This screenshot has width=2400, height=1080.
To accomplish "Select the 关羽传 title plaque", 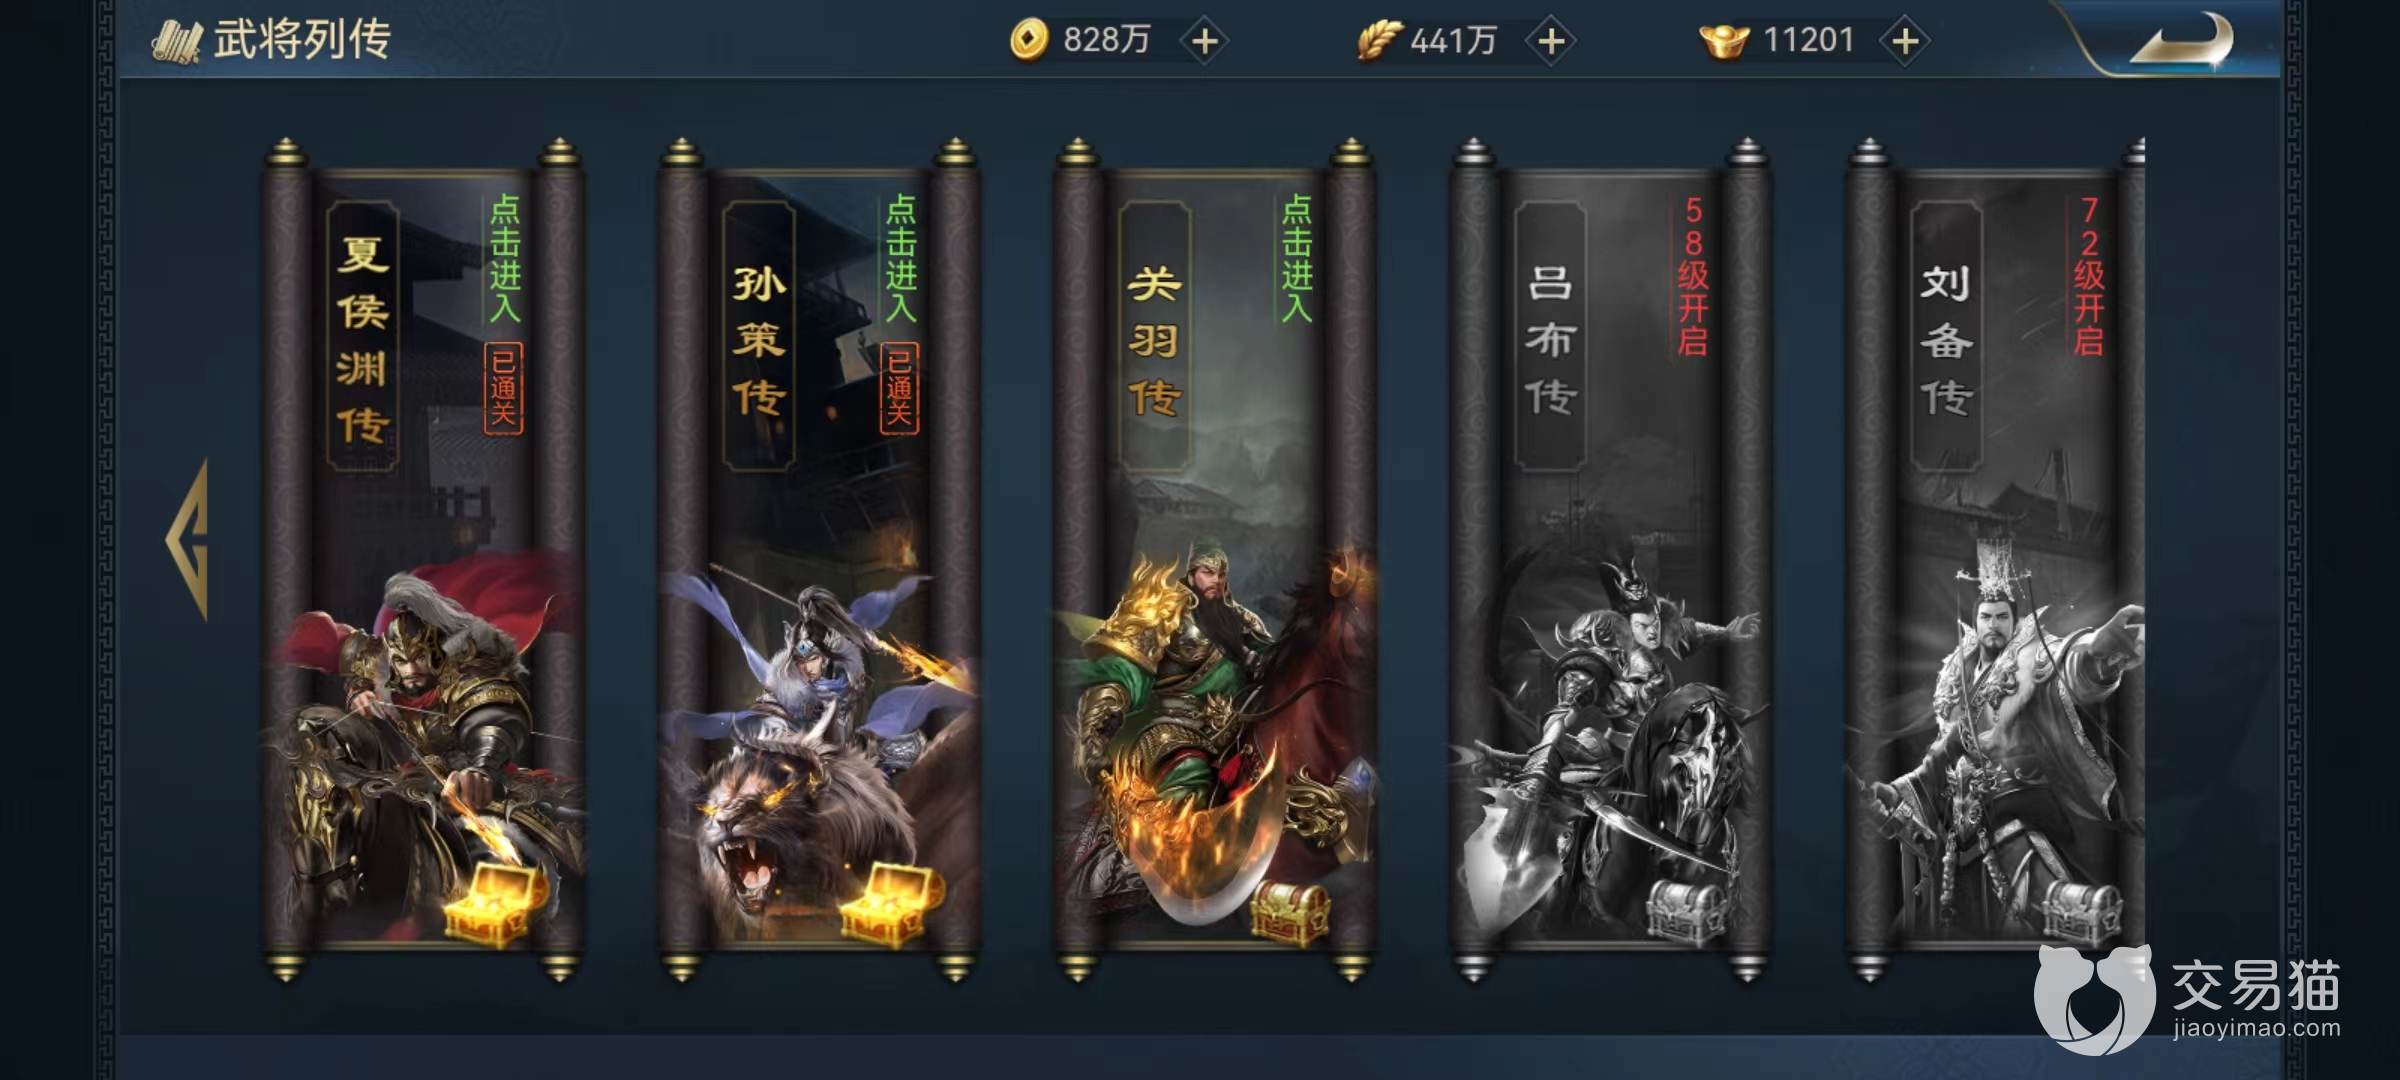I will pyautogui.click(x=1155, y=336).
